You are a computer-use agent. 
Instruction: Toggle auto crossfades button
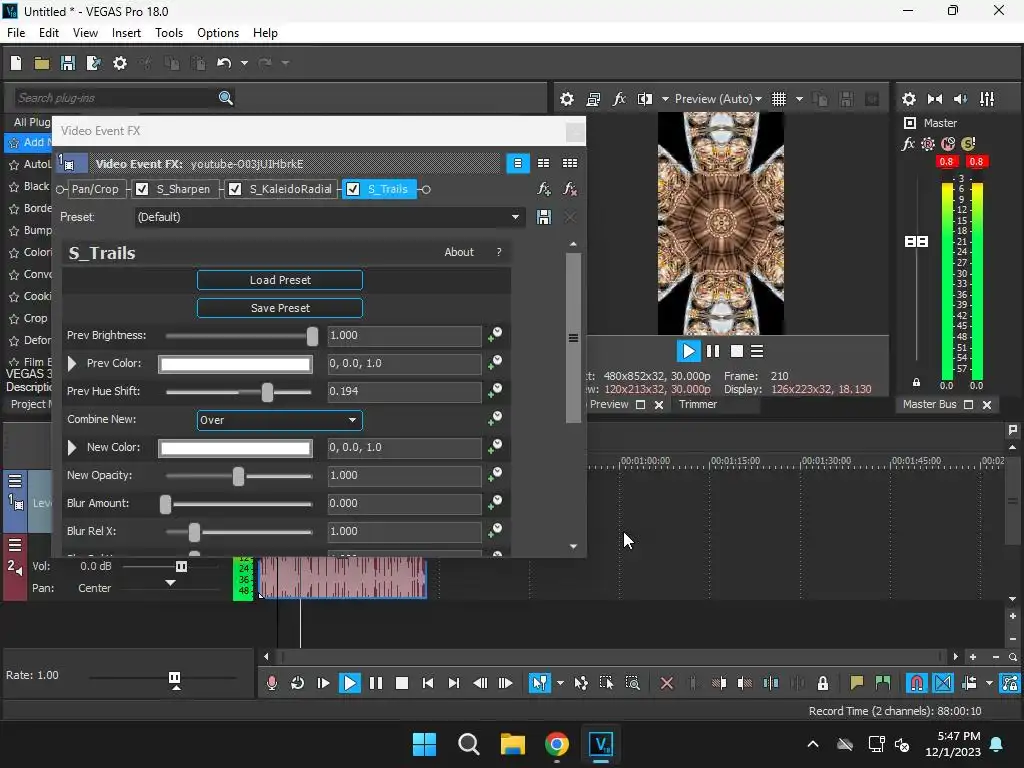[943, 683]
